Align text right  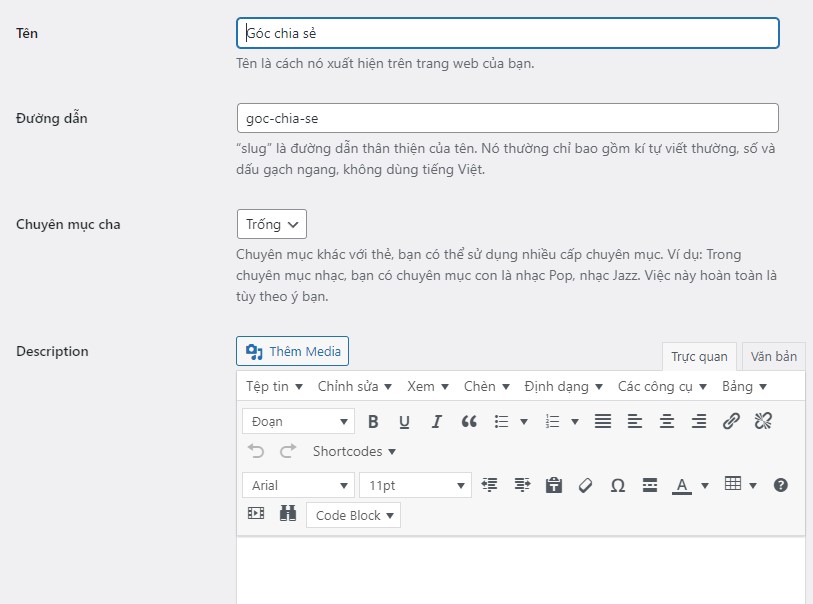(x=699, y=421)
